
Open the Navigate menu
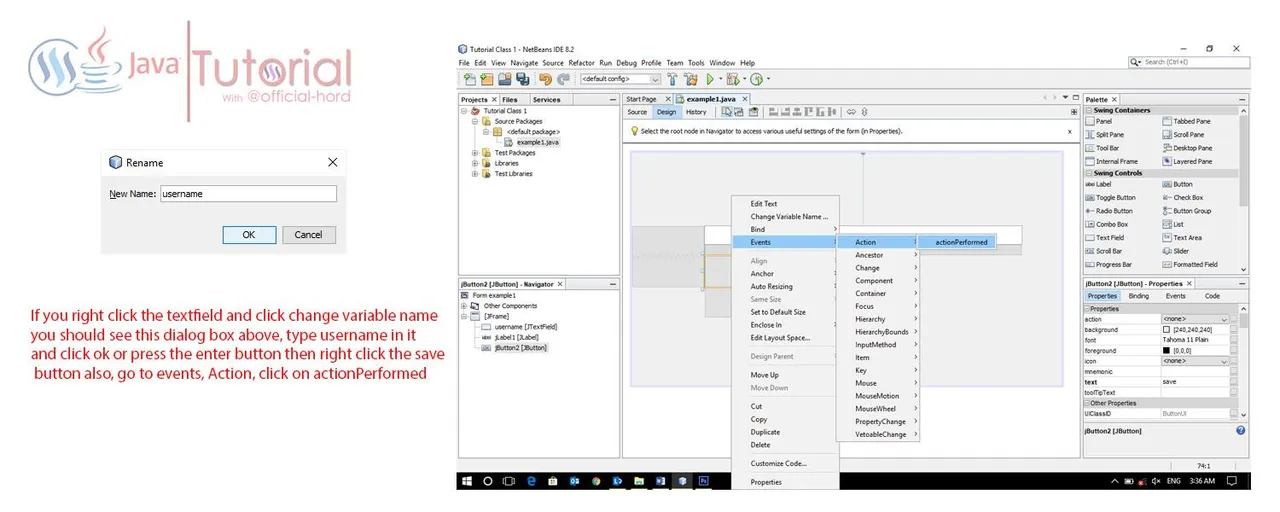click(x=524, y=63)
